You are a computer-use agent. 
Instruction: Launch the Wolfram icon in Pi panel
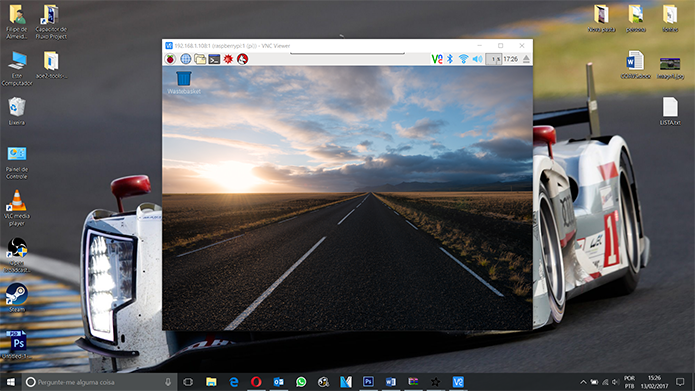point(242,59)
